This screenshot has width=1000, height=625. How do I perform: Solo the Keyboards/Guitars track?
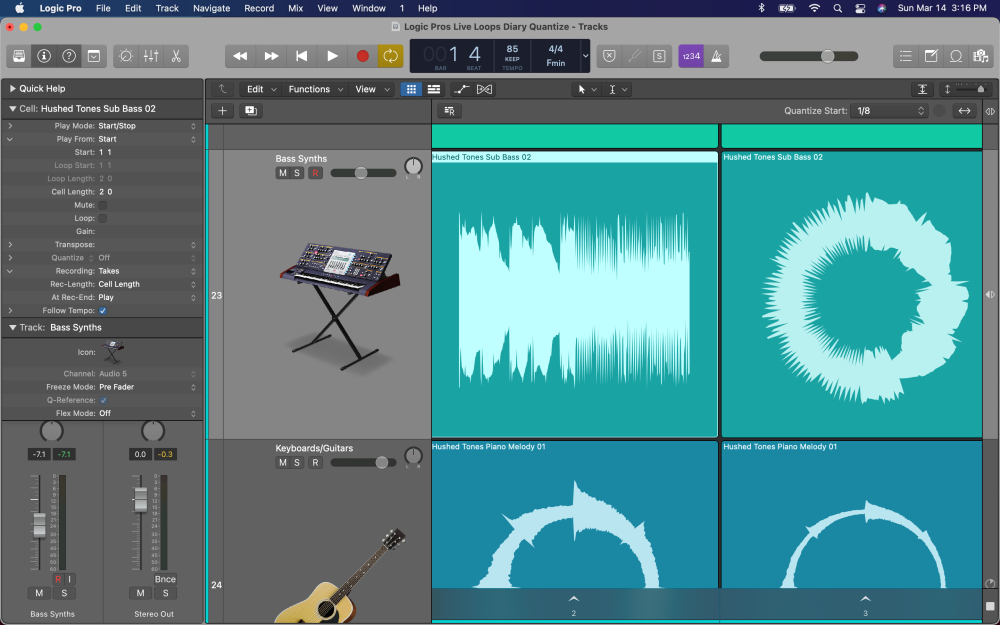(298, 462)
